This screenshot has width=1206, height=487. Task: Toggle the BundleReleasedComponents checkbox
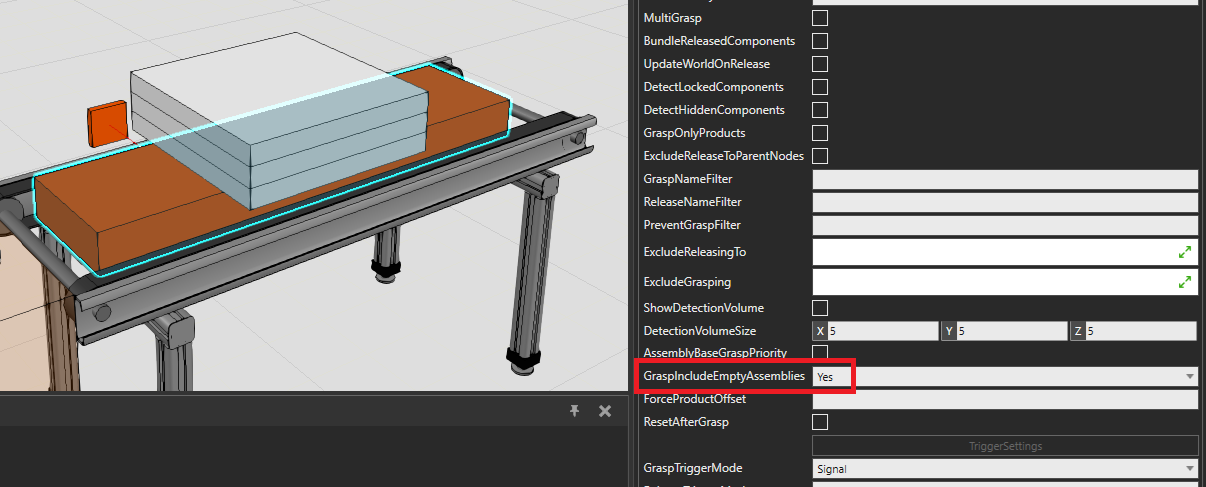click(x=820, y=41)
